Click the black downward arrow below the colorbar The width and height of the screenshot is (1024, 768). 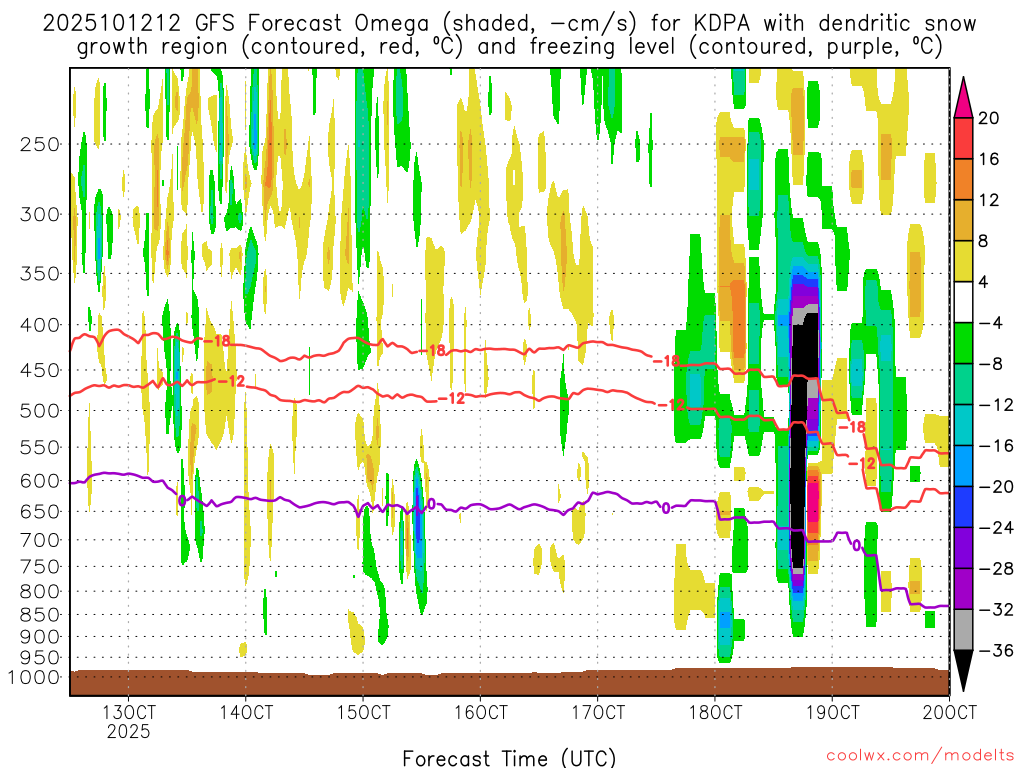coord(965,677)
